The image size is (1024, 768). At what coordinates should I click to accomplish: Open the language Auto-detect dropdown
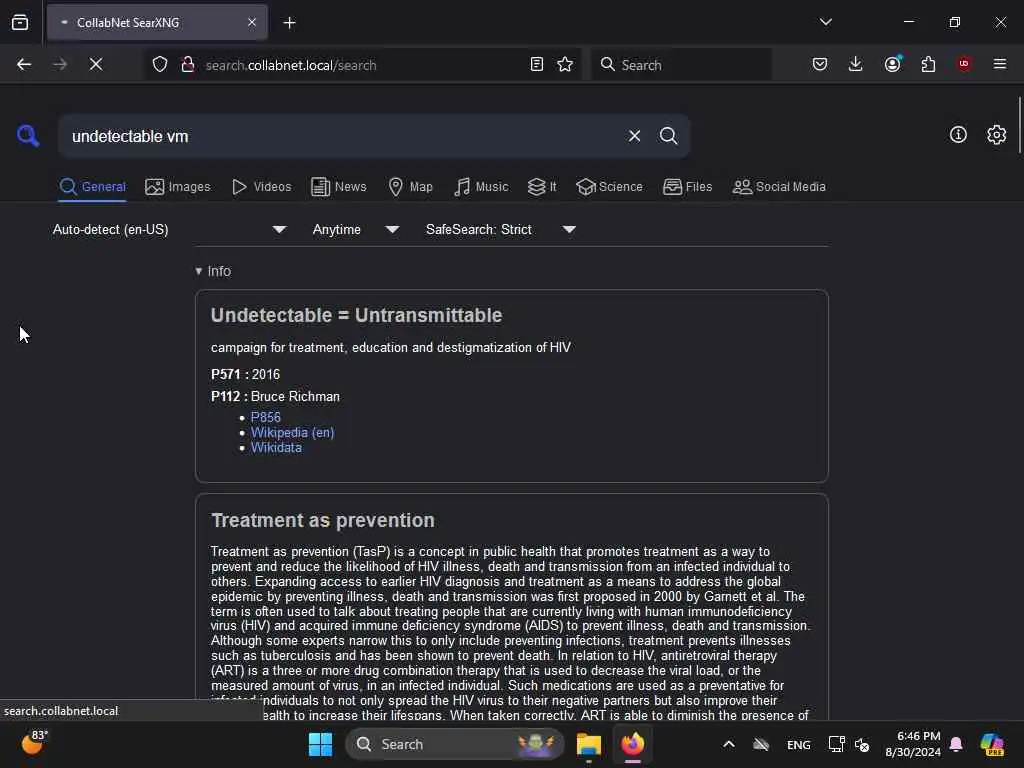[169, 229]
